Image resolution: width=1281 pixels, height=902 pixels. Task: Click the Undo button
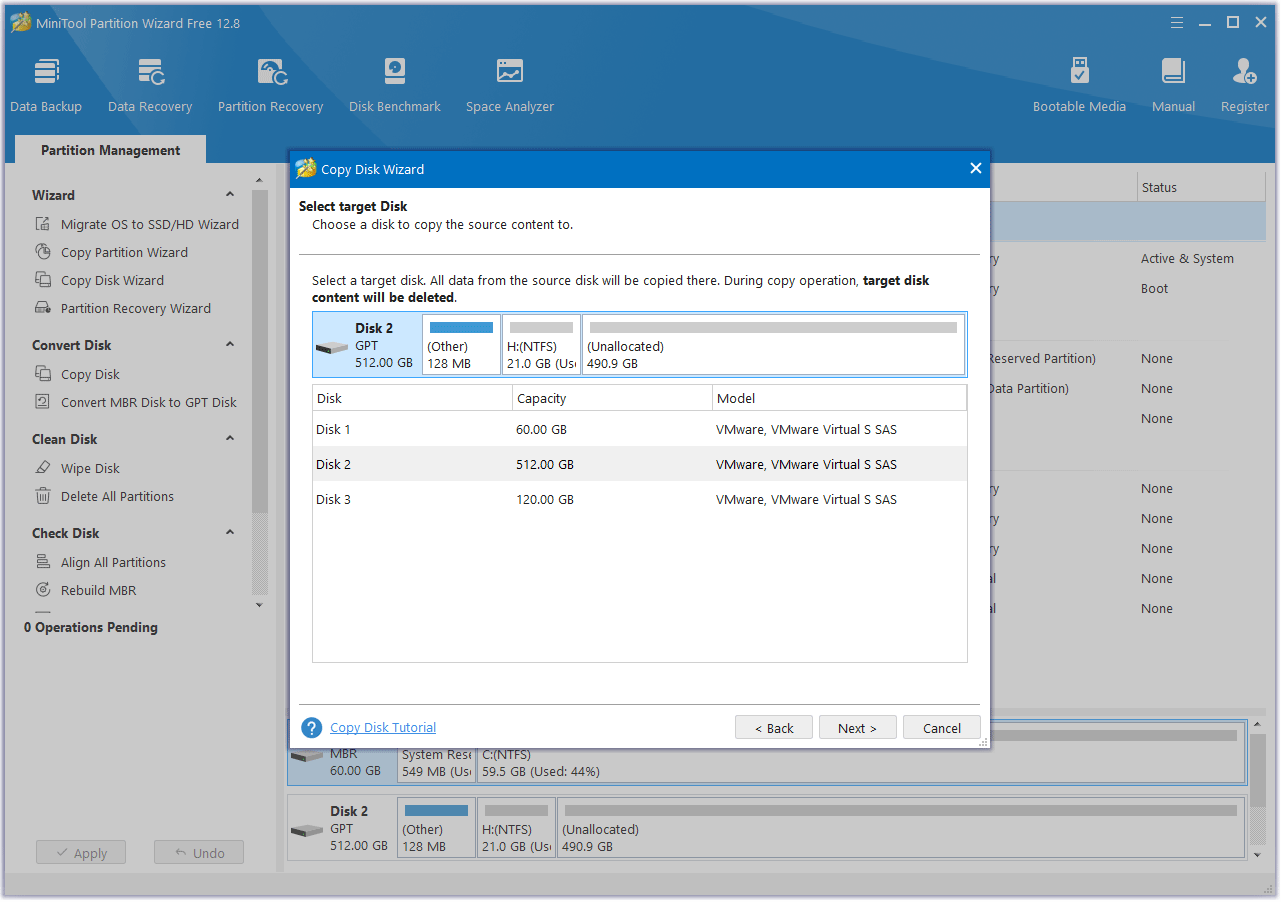click(x=199, y=853)
